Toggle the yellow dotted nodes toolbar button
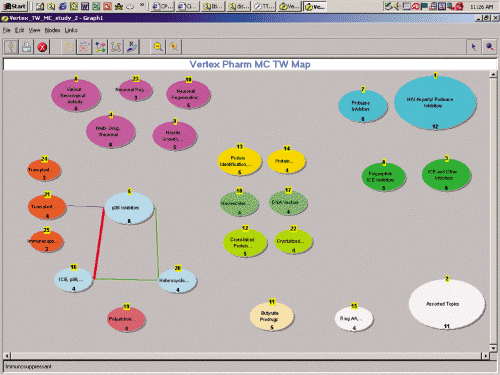 [69, 47]
